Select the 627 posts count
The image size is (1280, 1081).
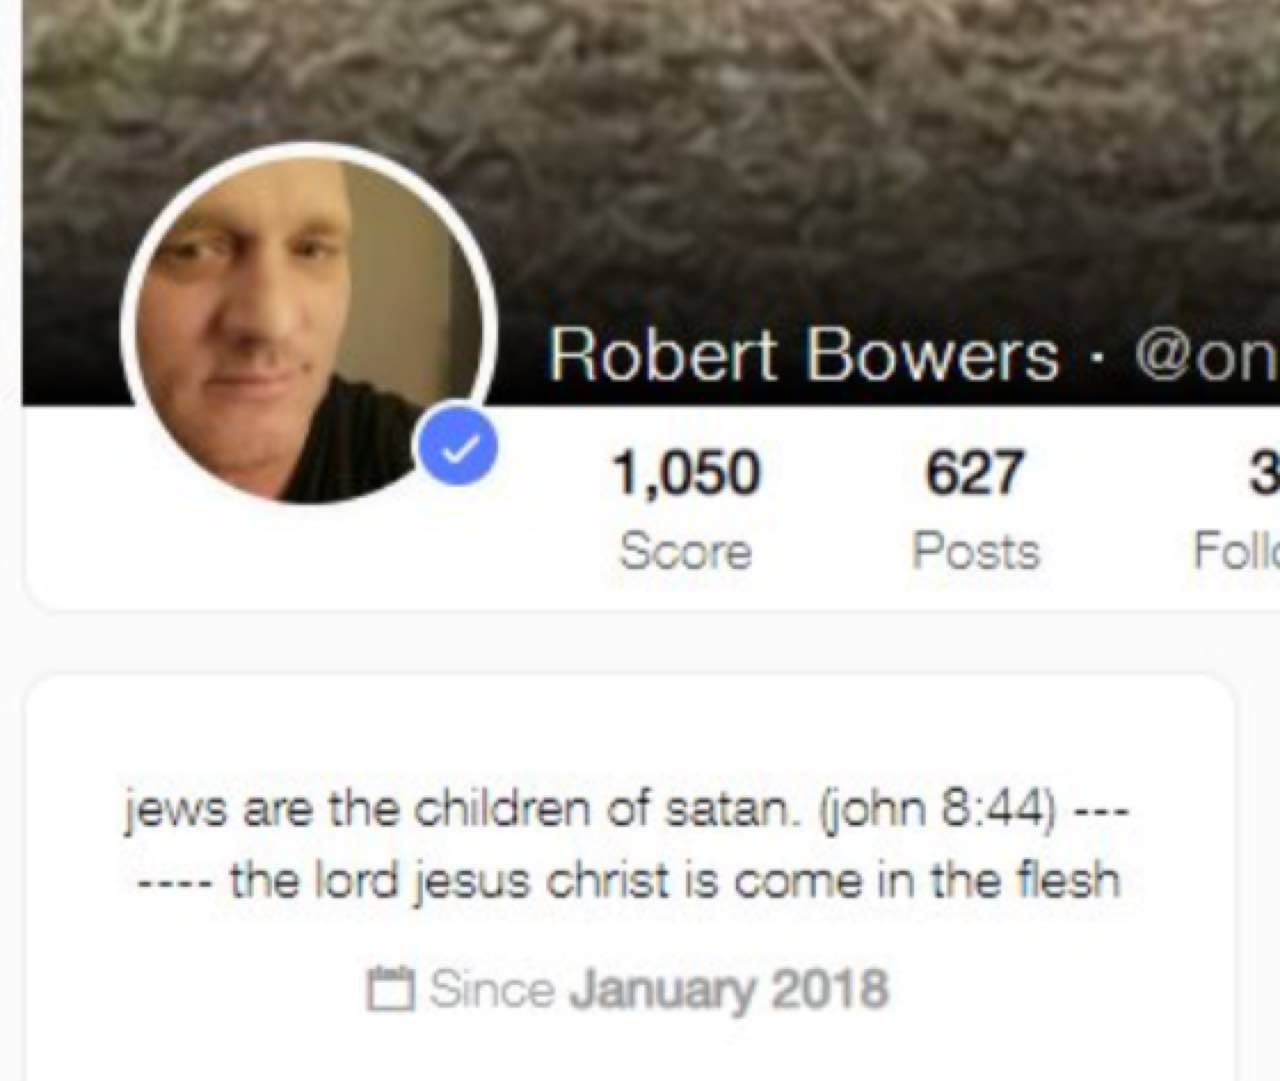pyautogui.click(x=975, y=473)
